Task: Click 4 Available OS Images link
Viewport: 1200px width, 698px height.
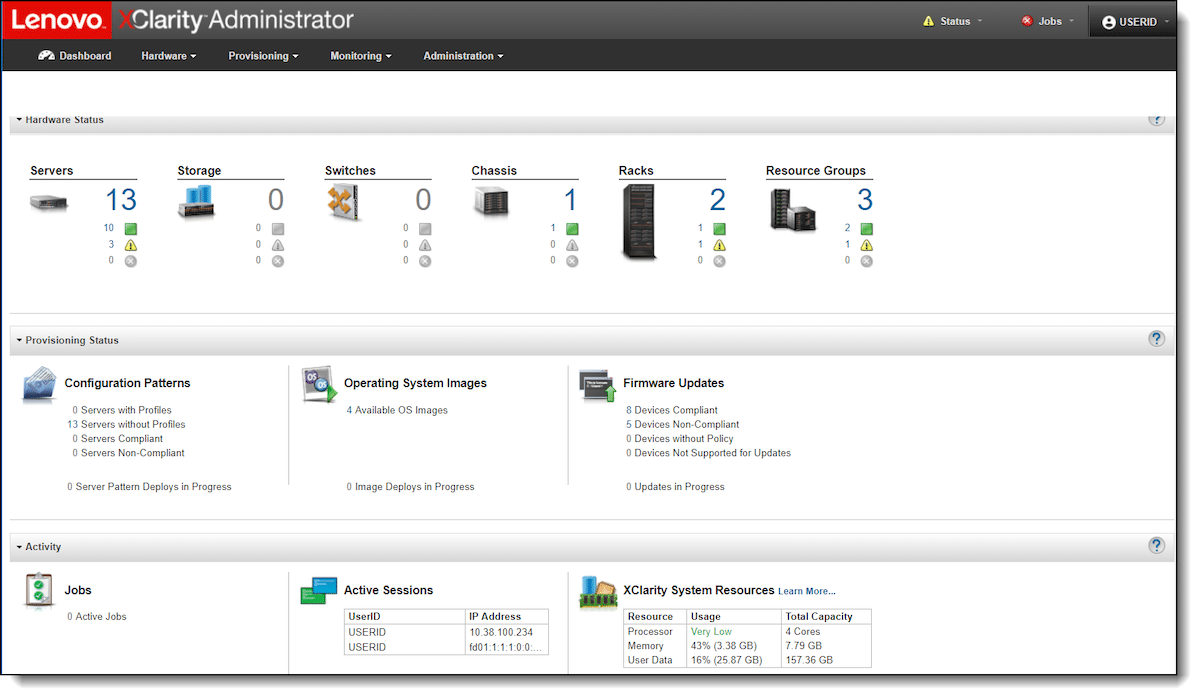Action: pos(397,410)
